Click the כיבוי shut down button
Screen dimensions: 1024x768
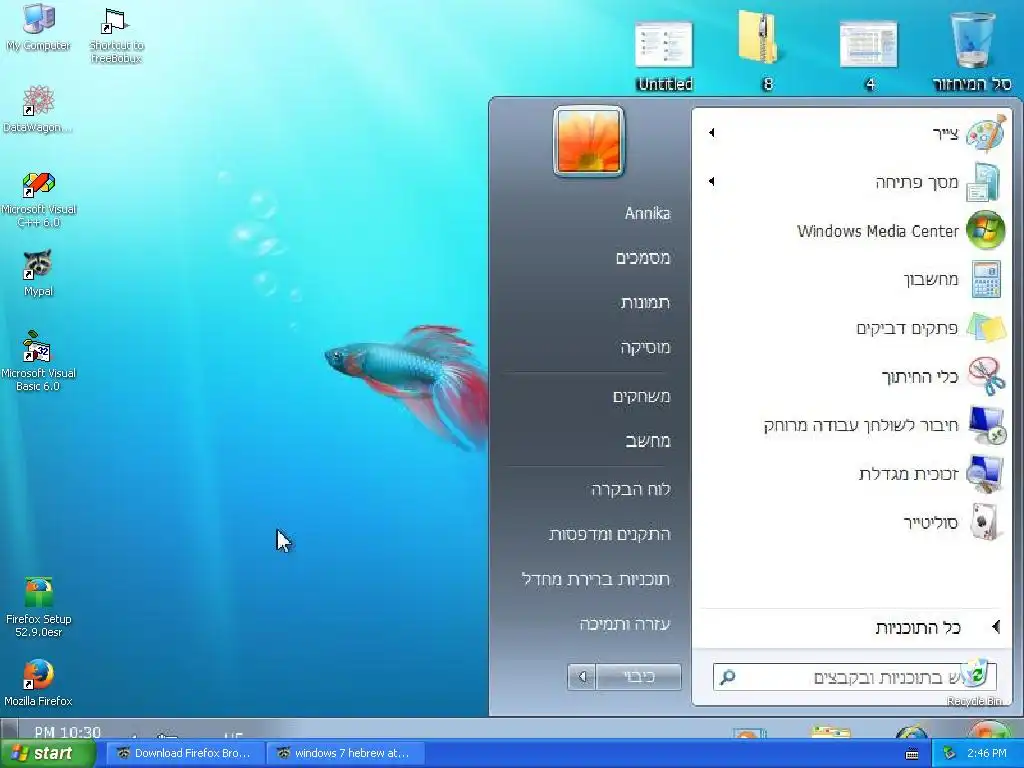click(x=639, y=677)
